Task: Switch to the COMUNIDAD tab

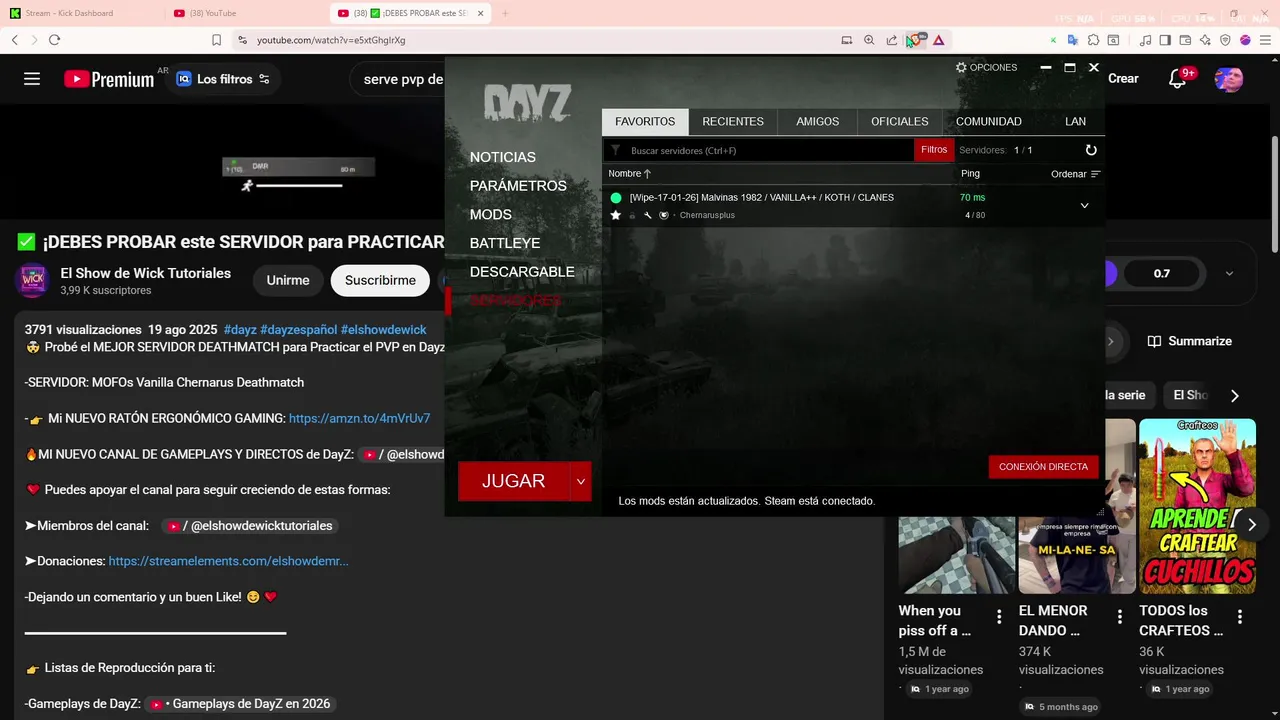Action: (989, 122)
